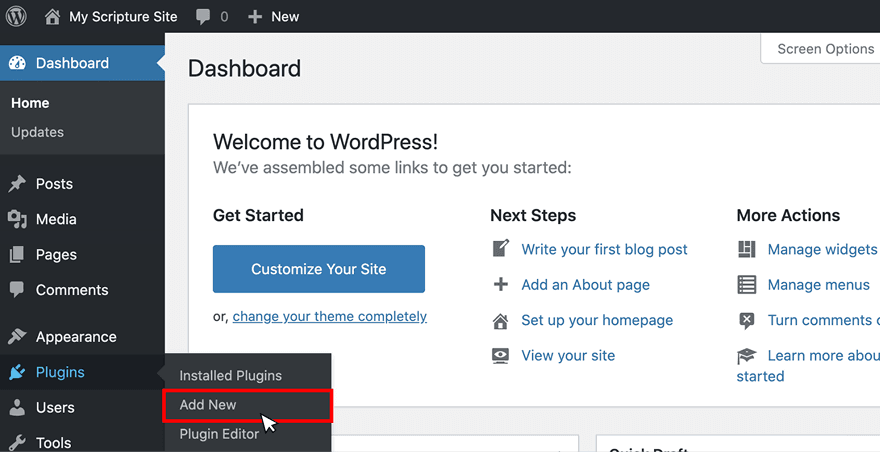Click the monitor icon beside View your site

[x=501, y=355]
